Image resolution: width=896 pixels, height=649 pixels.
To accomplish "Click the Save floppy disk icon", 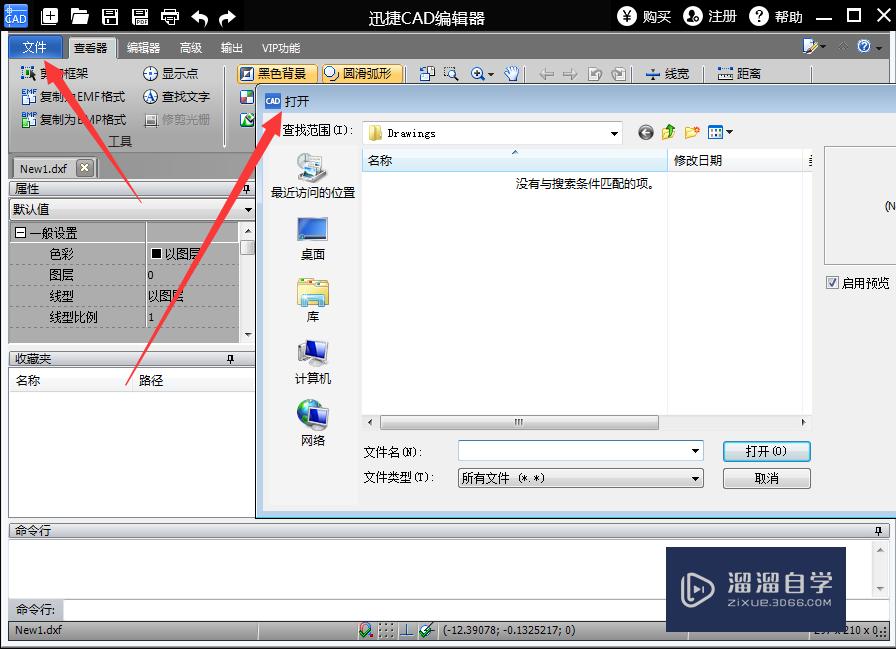I will (x=110, y=17).
